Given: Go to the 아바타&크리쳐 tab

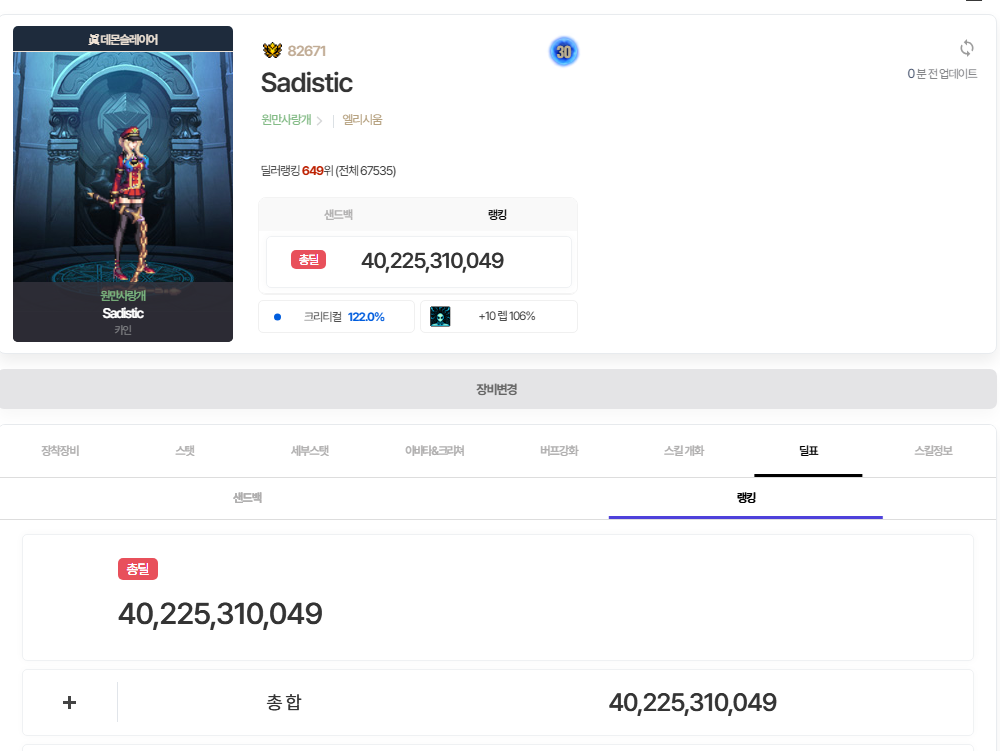Looking at the screenshot, I should pos(434,451).
